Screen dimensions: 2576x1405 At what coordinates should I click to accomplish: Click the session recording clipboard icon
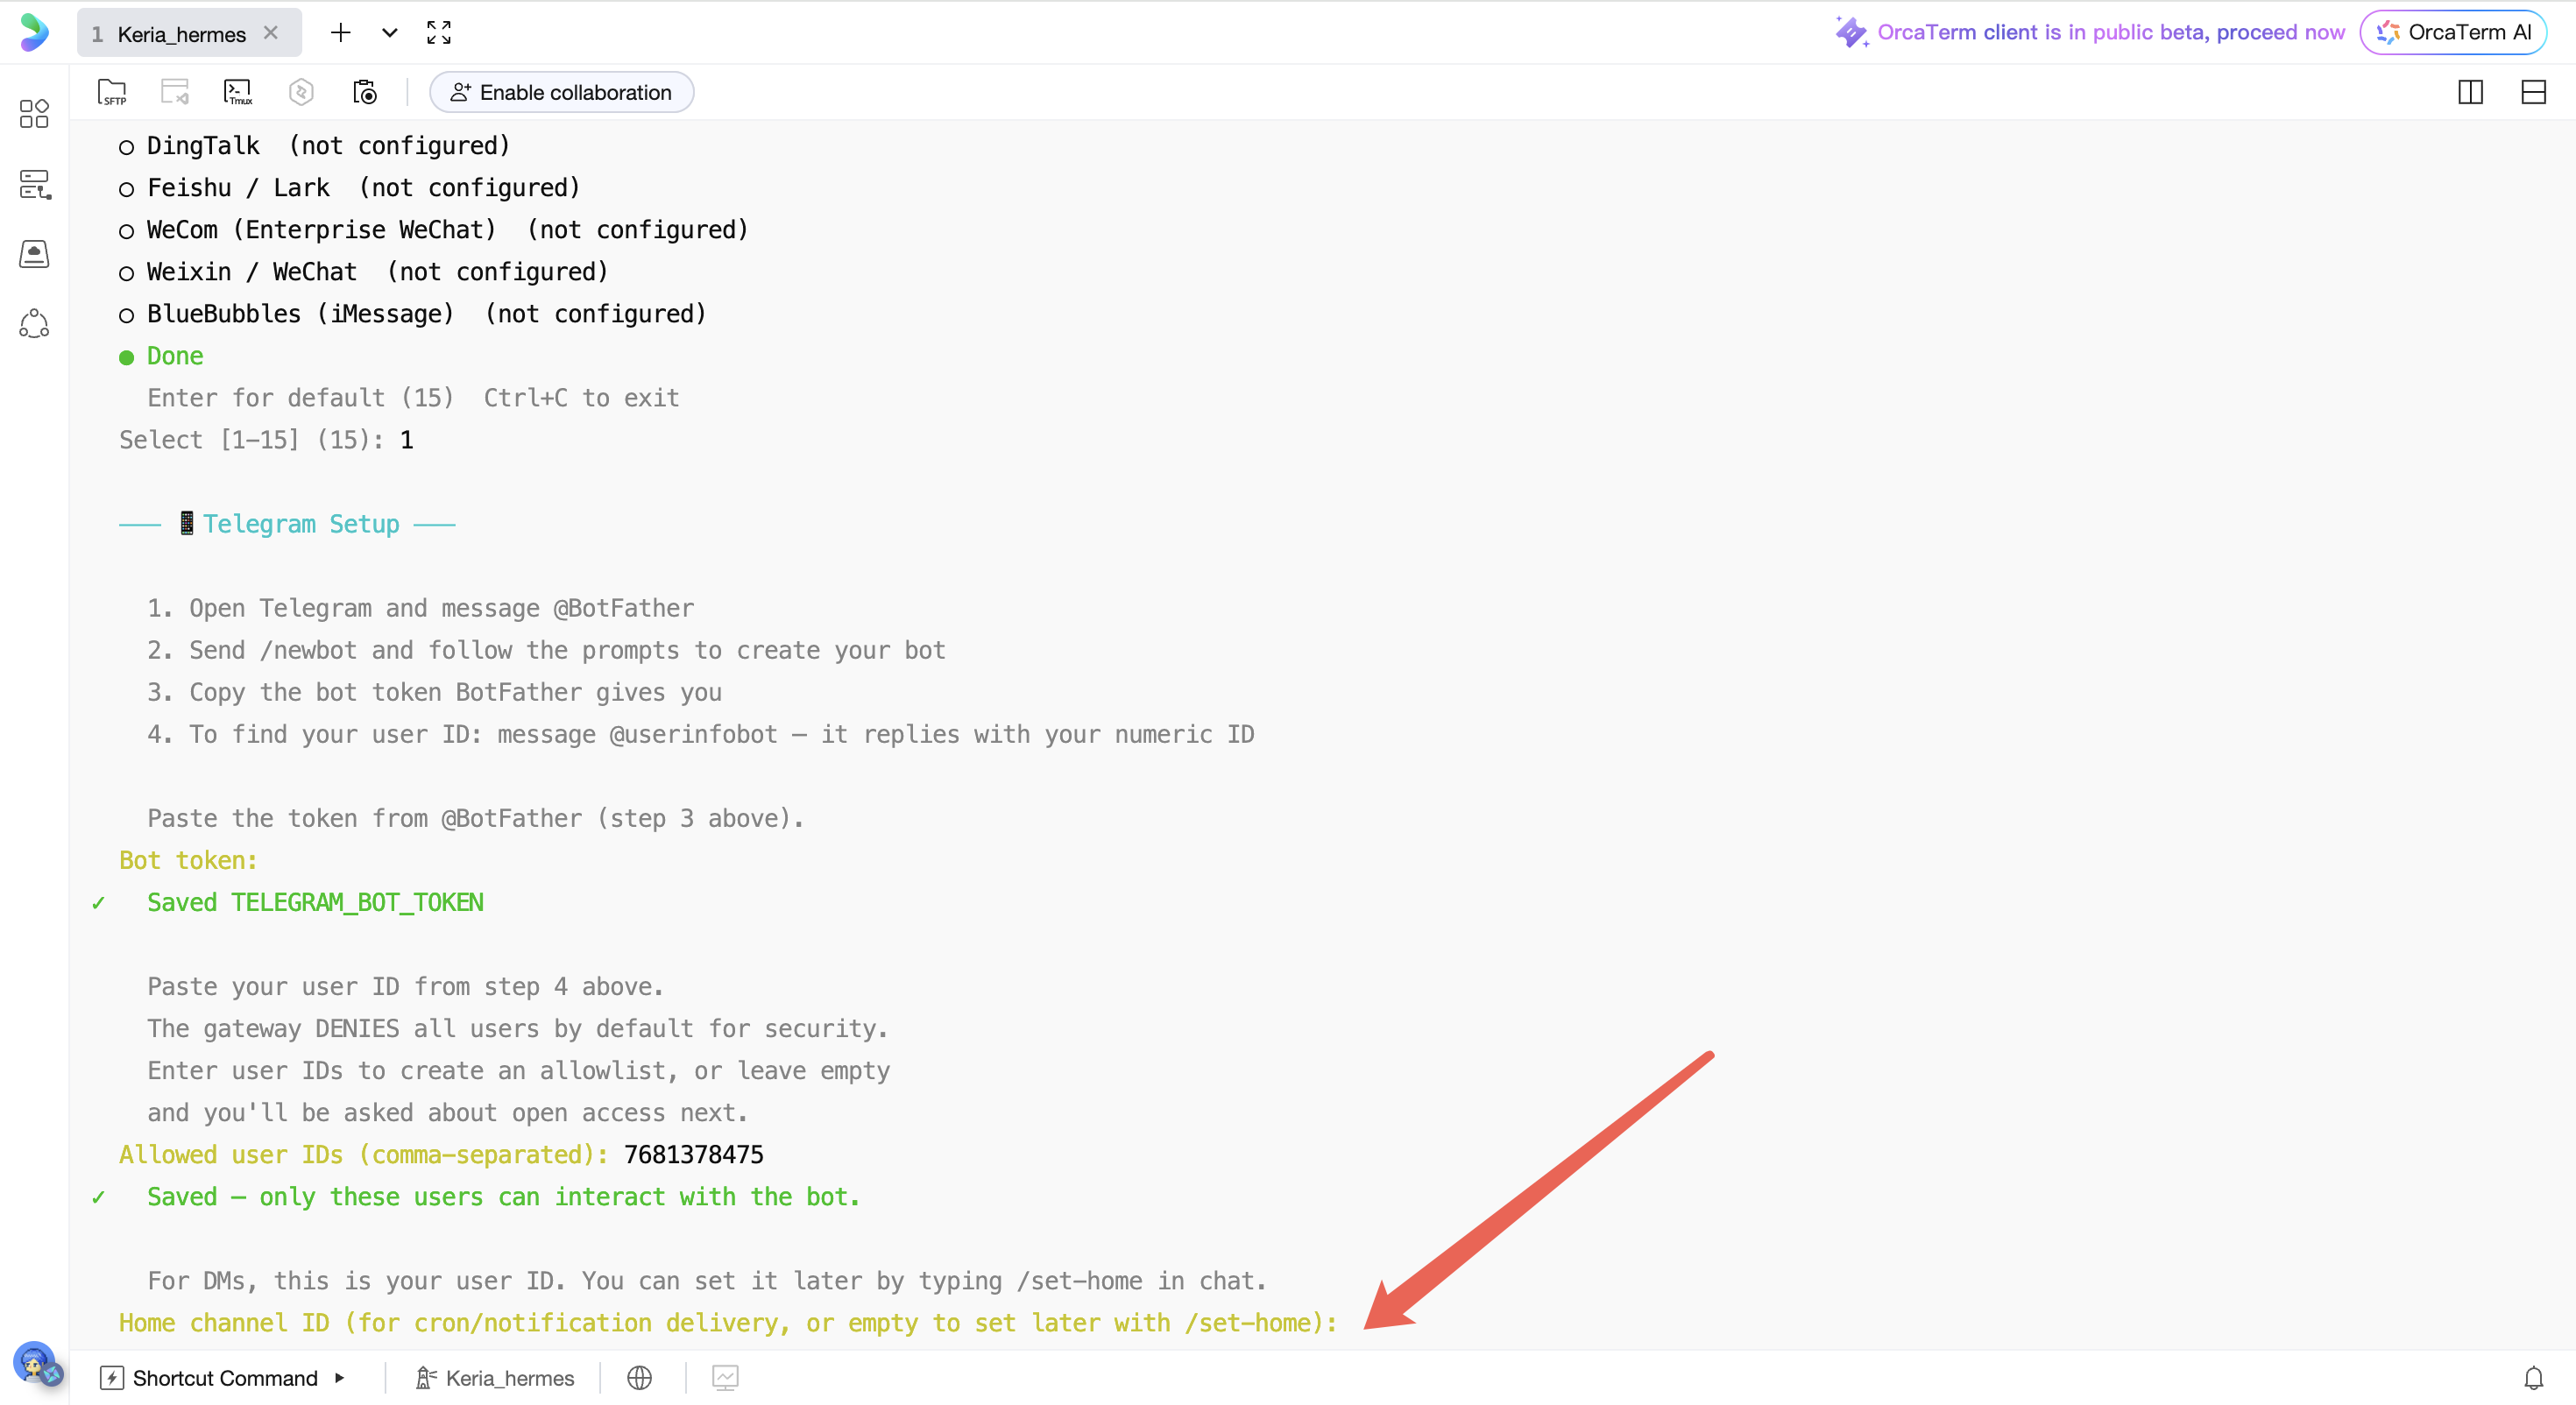(365, 92)
